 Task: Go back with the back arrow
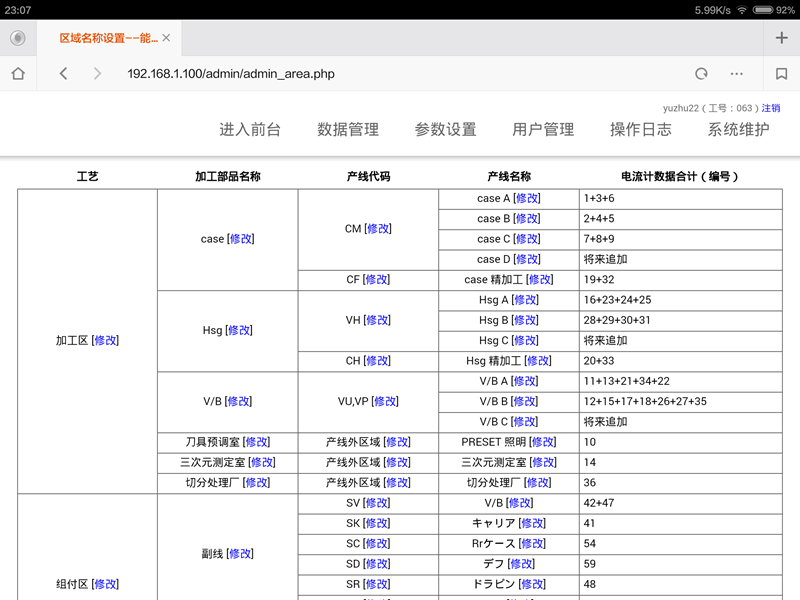click(x=63, y=73)
